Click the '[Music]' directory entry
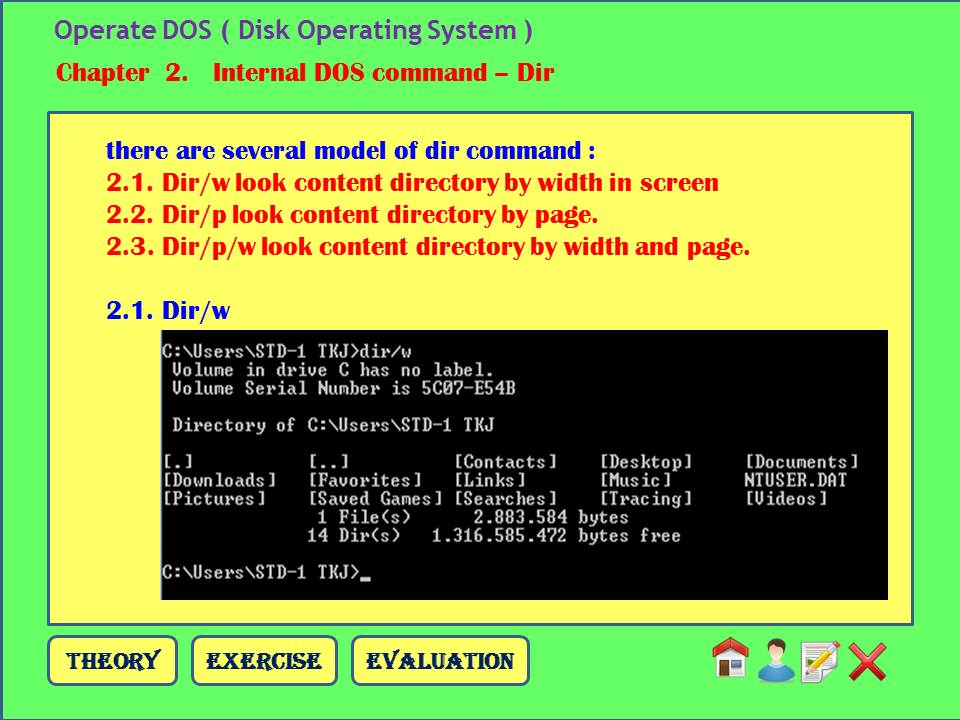 point(635,480)
